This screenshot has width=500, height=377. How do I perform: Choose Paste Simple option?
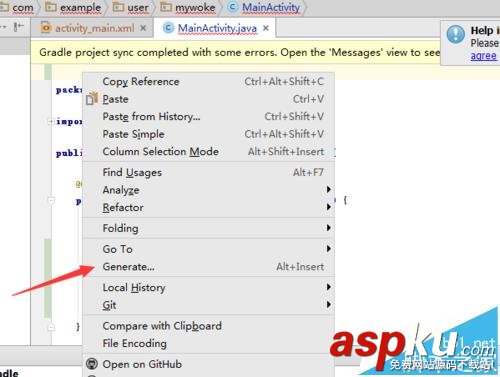coord(208,134)
